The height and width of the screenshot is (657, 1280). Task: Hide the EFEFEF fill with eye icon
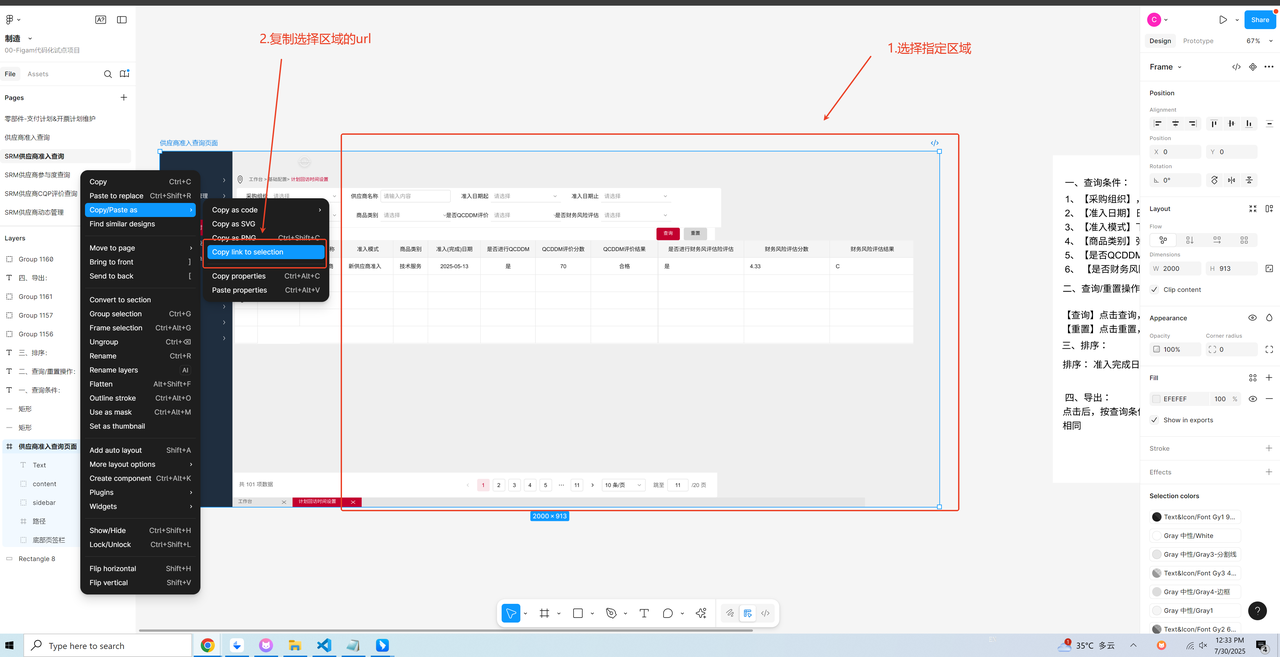click(1252, 398)
